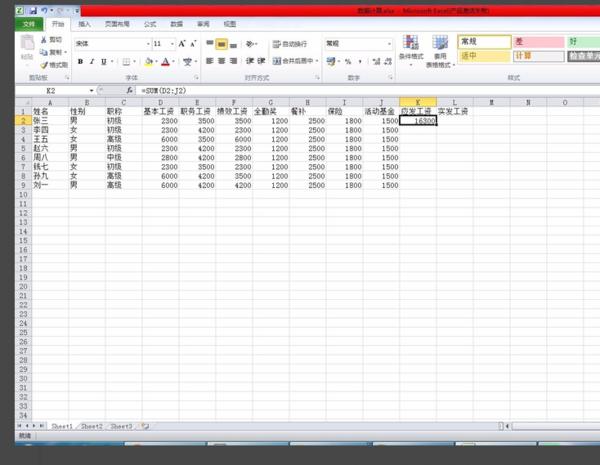Switch to the 插入 (Insert) ribbon tab
This screenshot has height=465, width=600.
click(84, 22)
